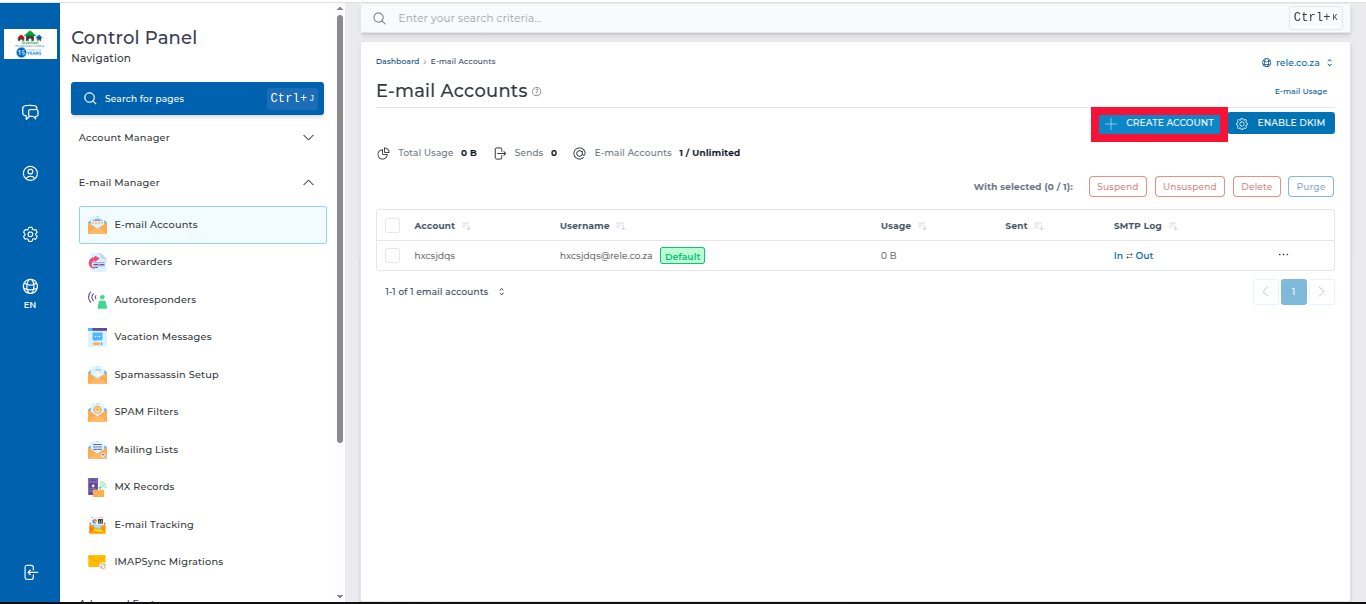Image resolution: width=1366 pixels, height=604 pixels.
Task: Toggle the select-all checkbox in table header
Action: (x=392, y=226)
